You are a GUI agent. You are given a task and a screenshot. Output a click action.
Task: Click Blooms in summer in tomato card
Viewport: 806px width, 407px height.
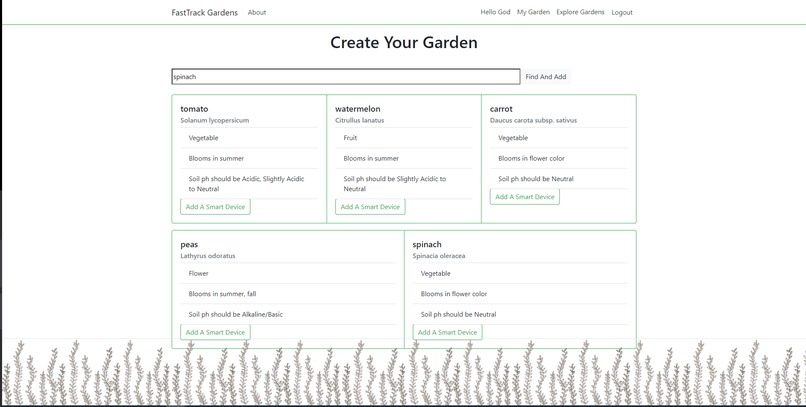[249, 158]
